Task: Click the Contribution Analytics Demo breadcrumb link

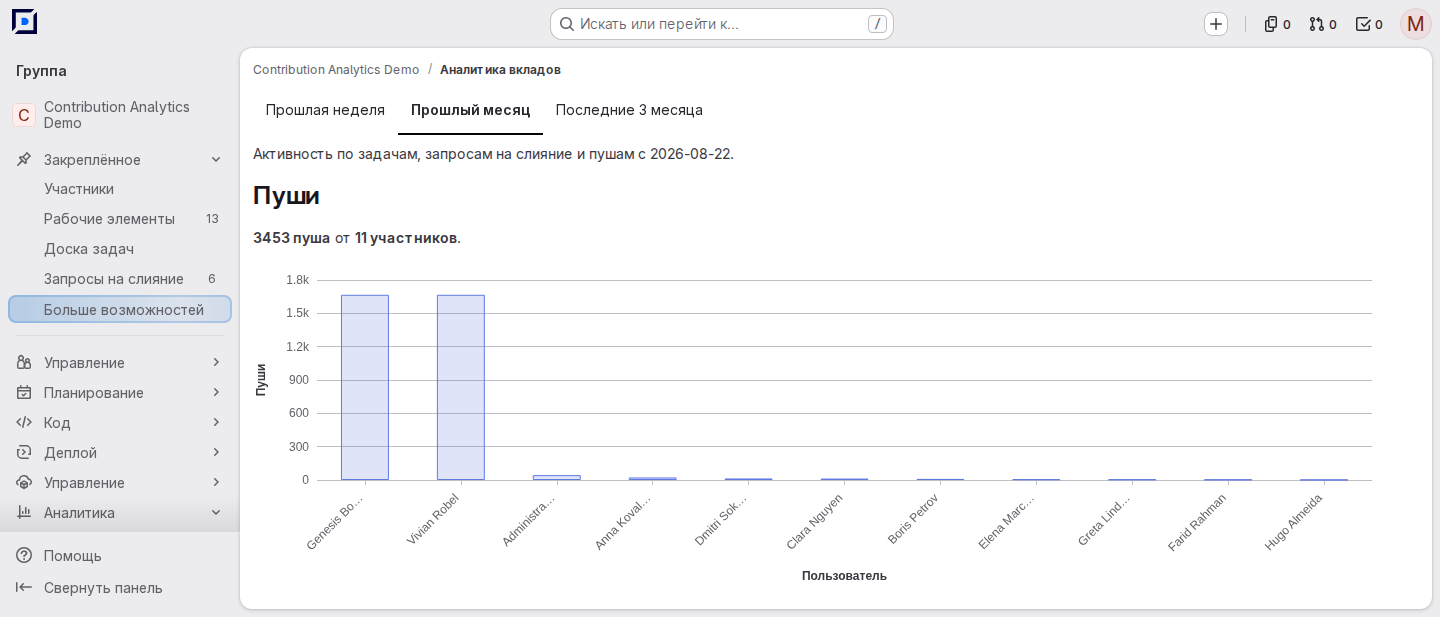Action: click(x=336, y=70)
